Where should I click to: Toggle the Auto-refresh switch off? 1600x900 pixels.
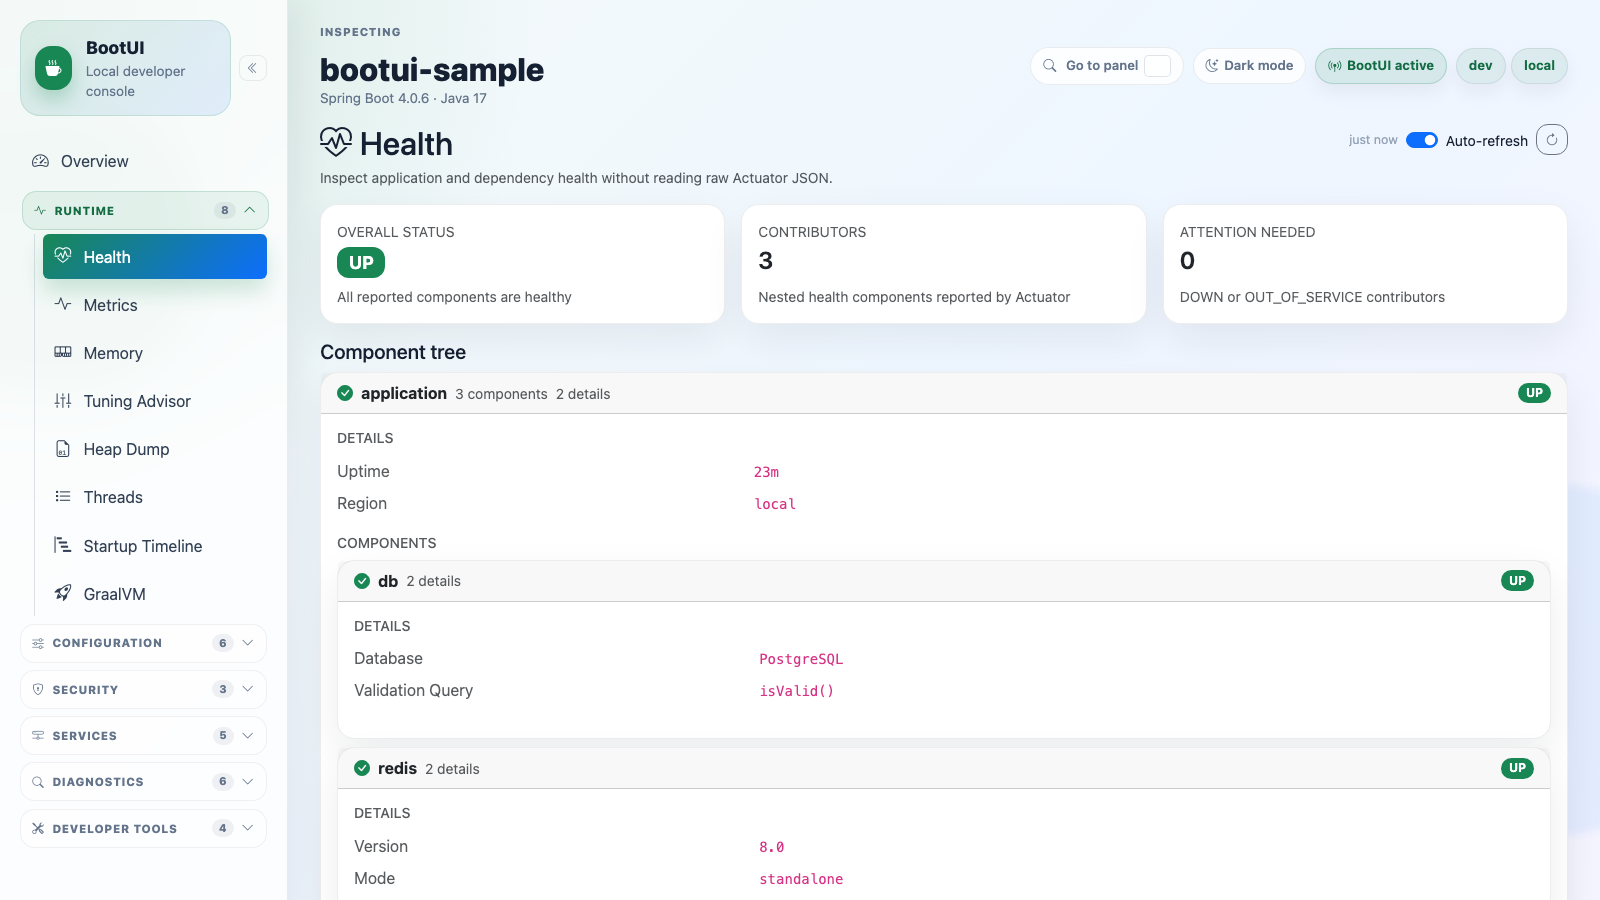1422,140
